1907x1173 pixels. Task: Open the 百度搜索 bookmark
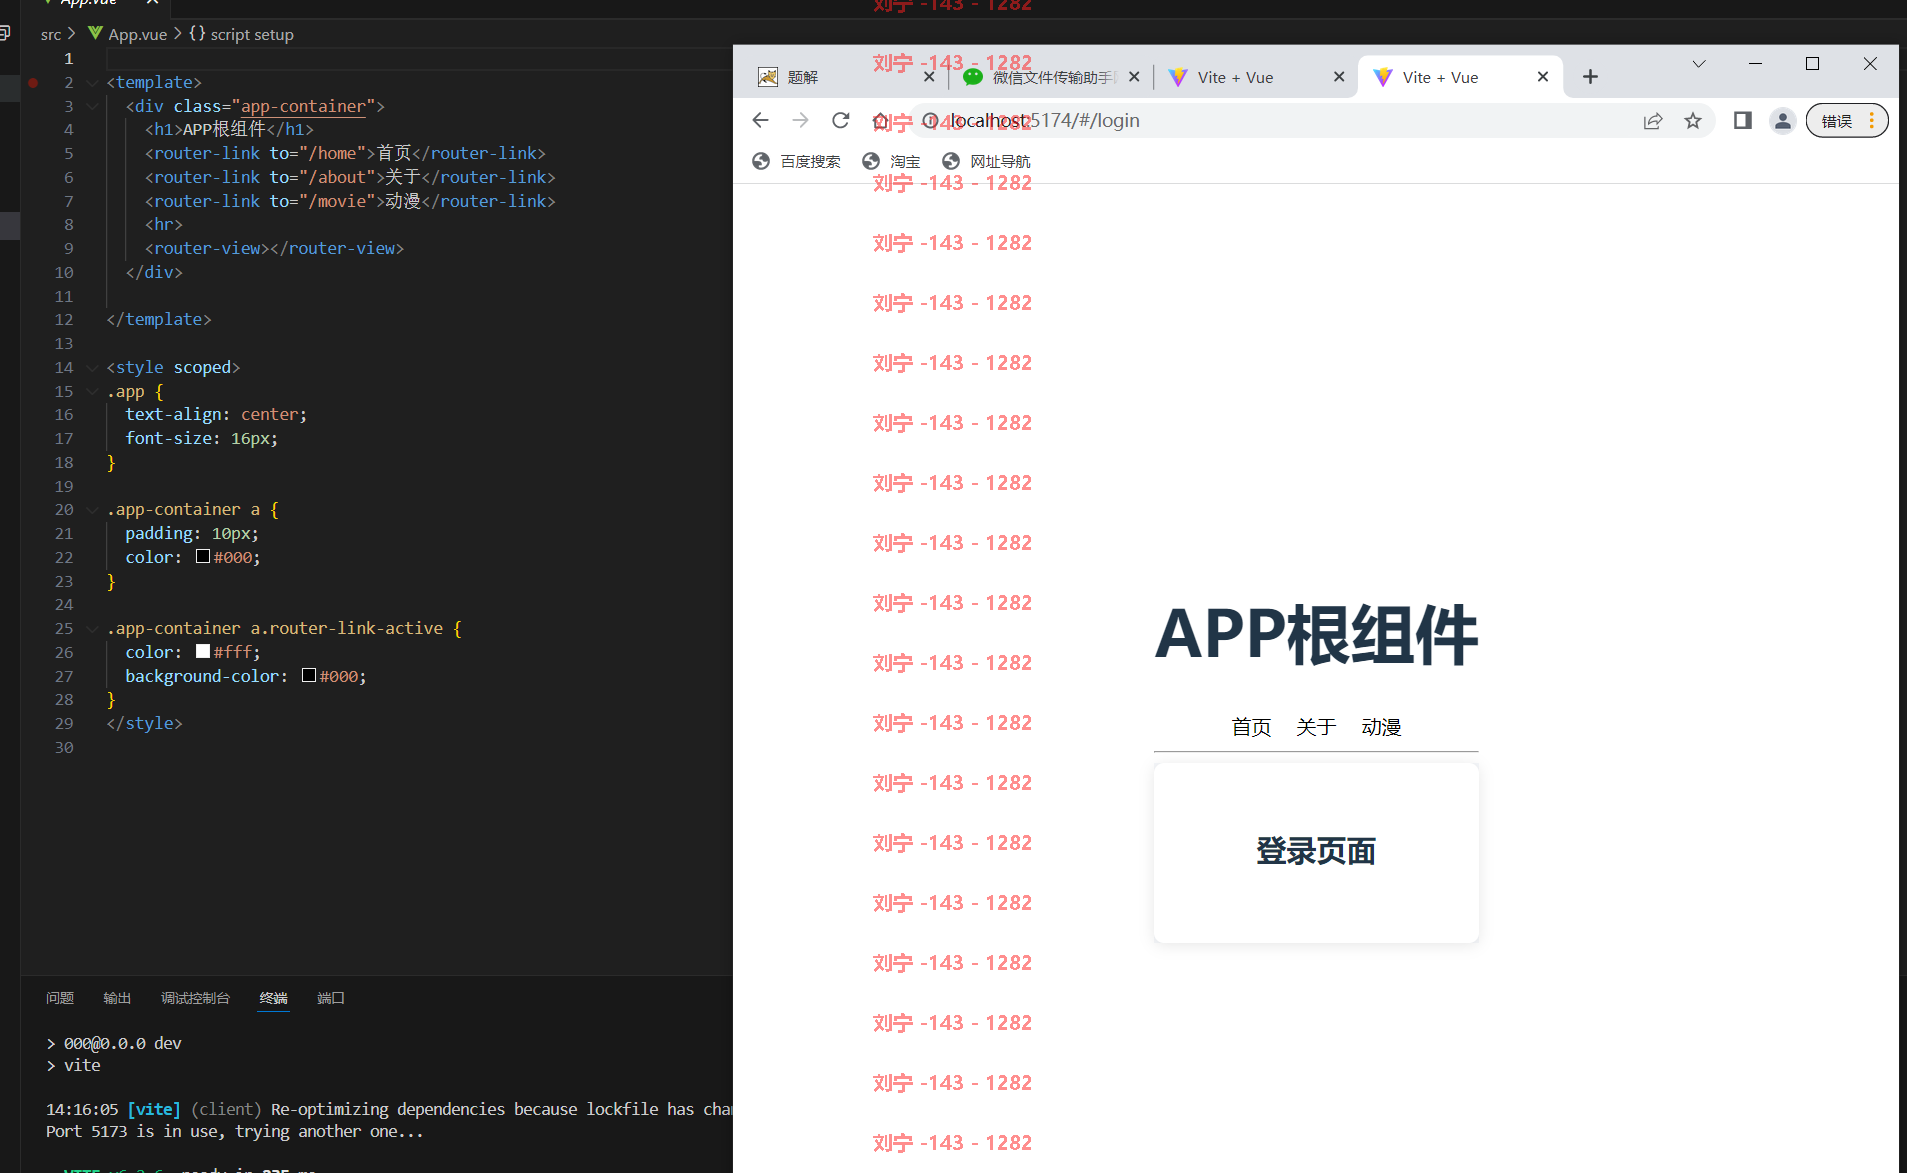coord(797,161)
